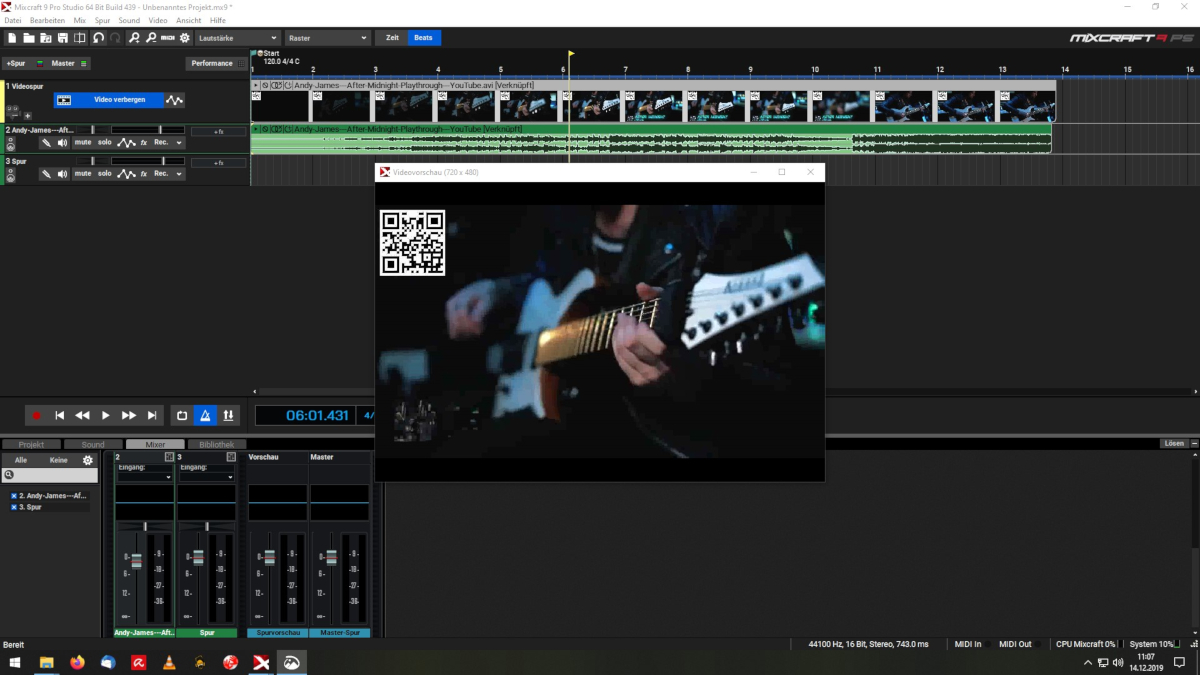Redo the action in the toolbar
Image resolution: width=1200 pixels, height=675 pixels.
(x=115, y=38)
